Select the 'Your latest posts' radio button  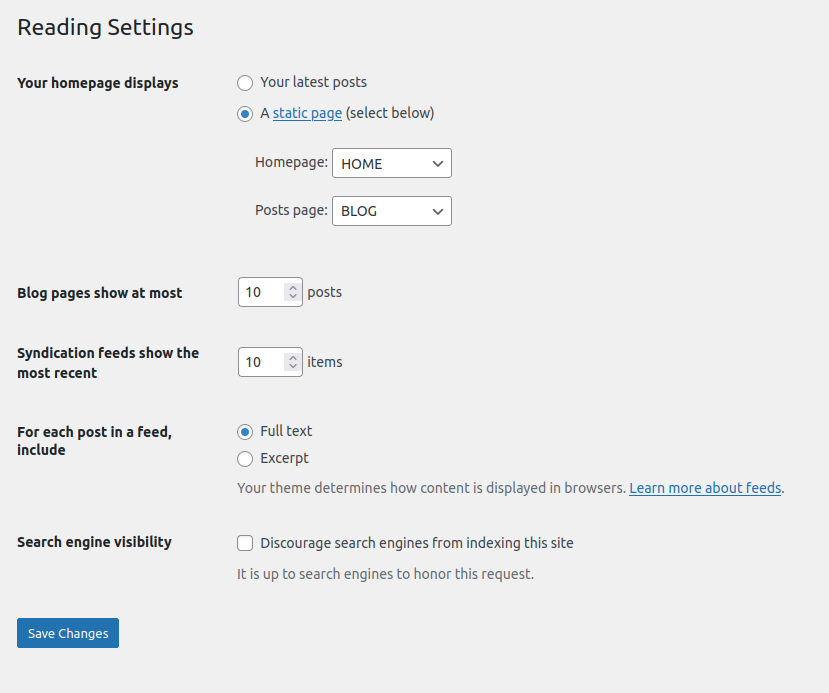click(245, 83)
